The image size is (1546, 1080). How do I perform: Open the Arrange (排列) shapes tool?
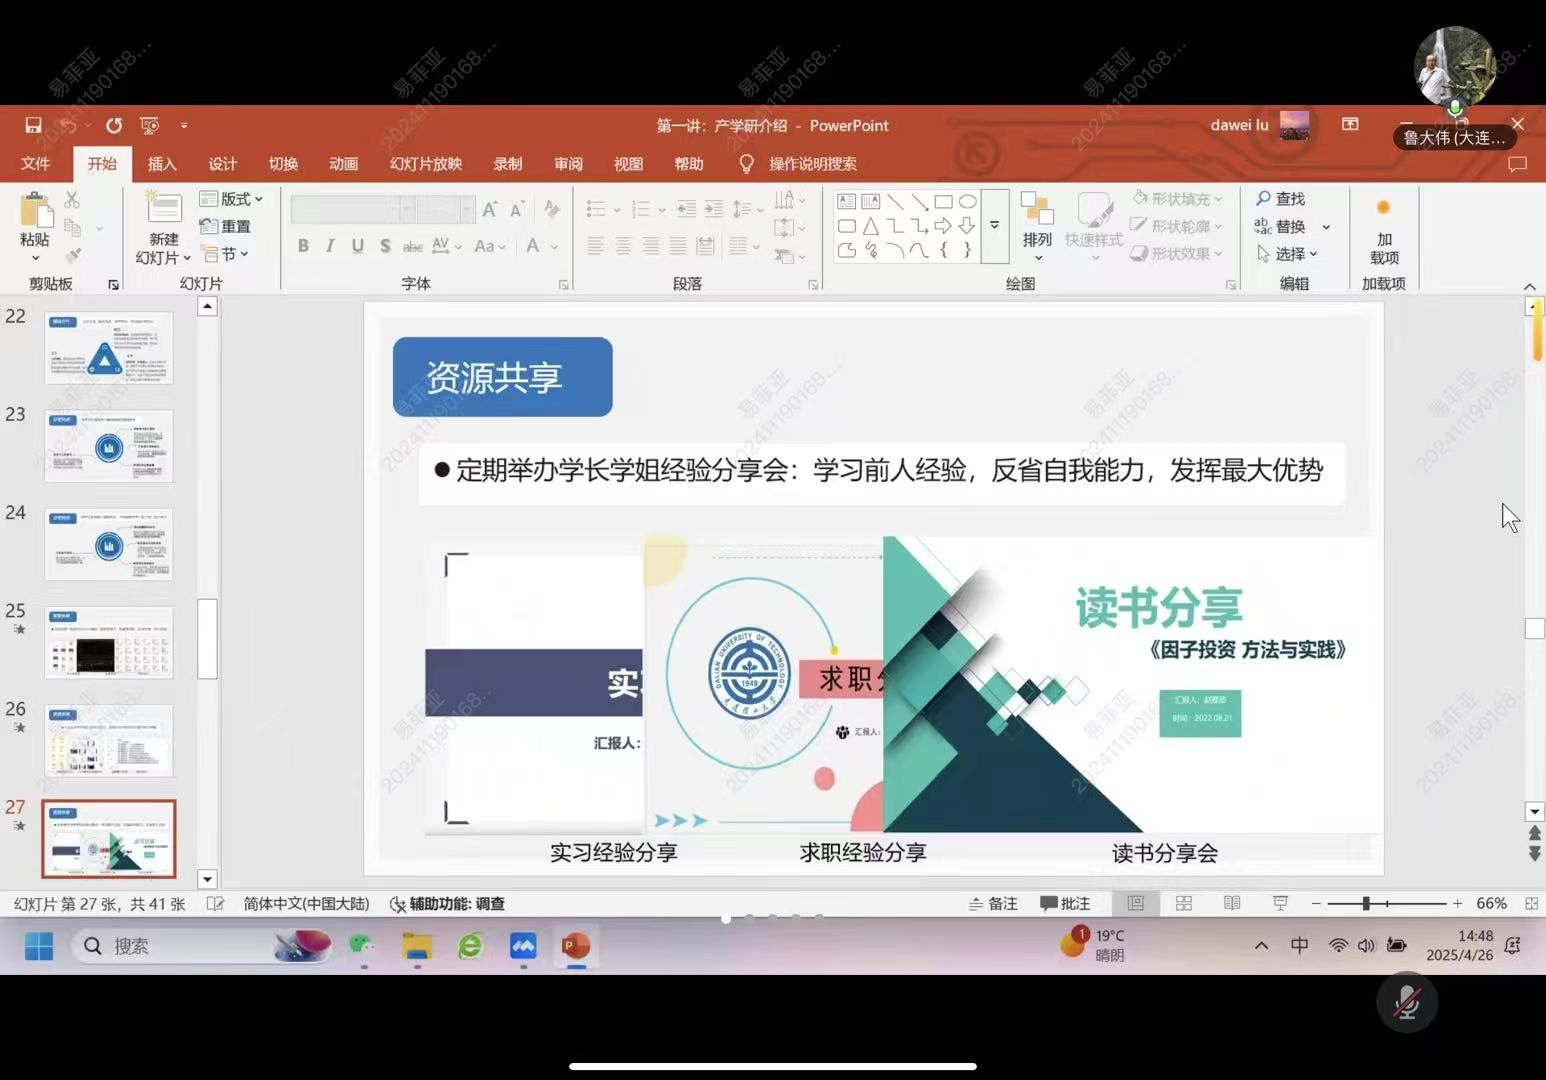[1037, 222]
